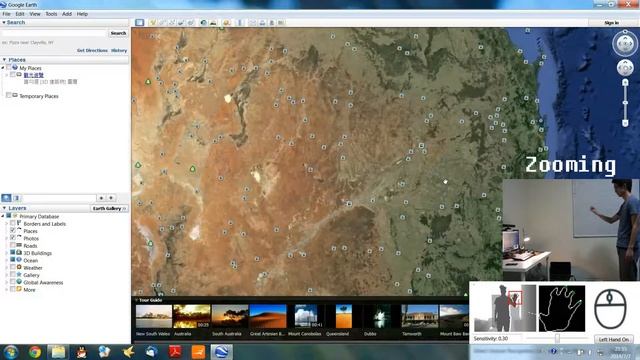This screenshot has width=640, height=360.
Task: Open Google Chrome from the taskbar
Action: 35,352
